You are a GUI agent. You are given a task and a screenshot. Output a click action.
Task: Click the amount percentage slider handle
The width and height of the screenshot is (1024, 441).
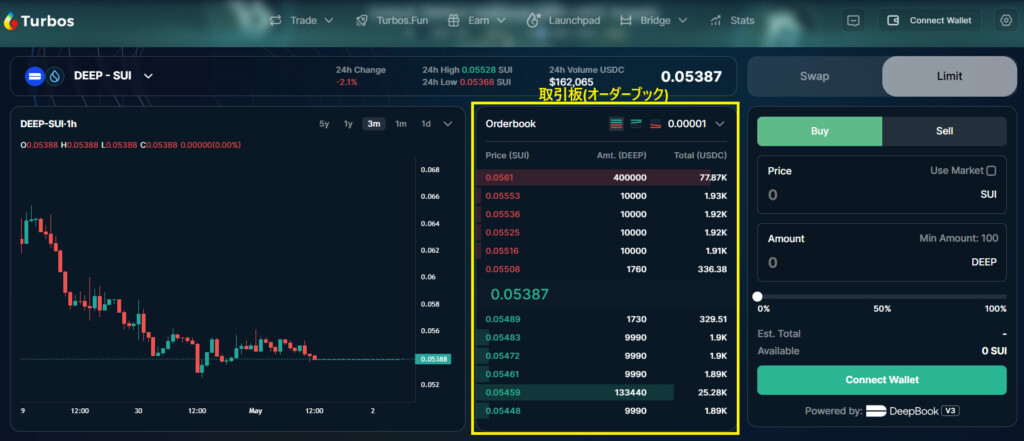tap(758, 296)
